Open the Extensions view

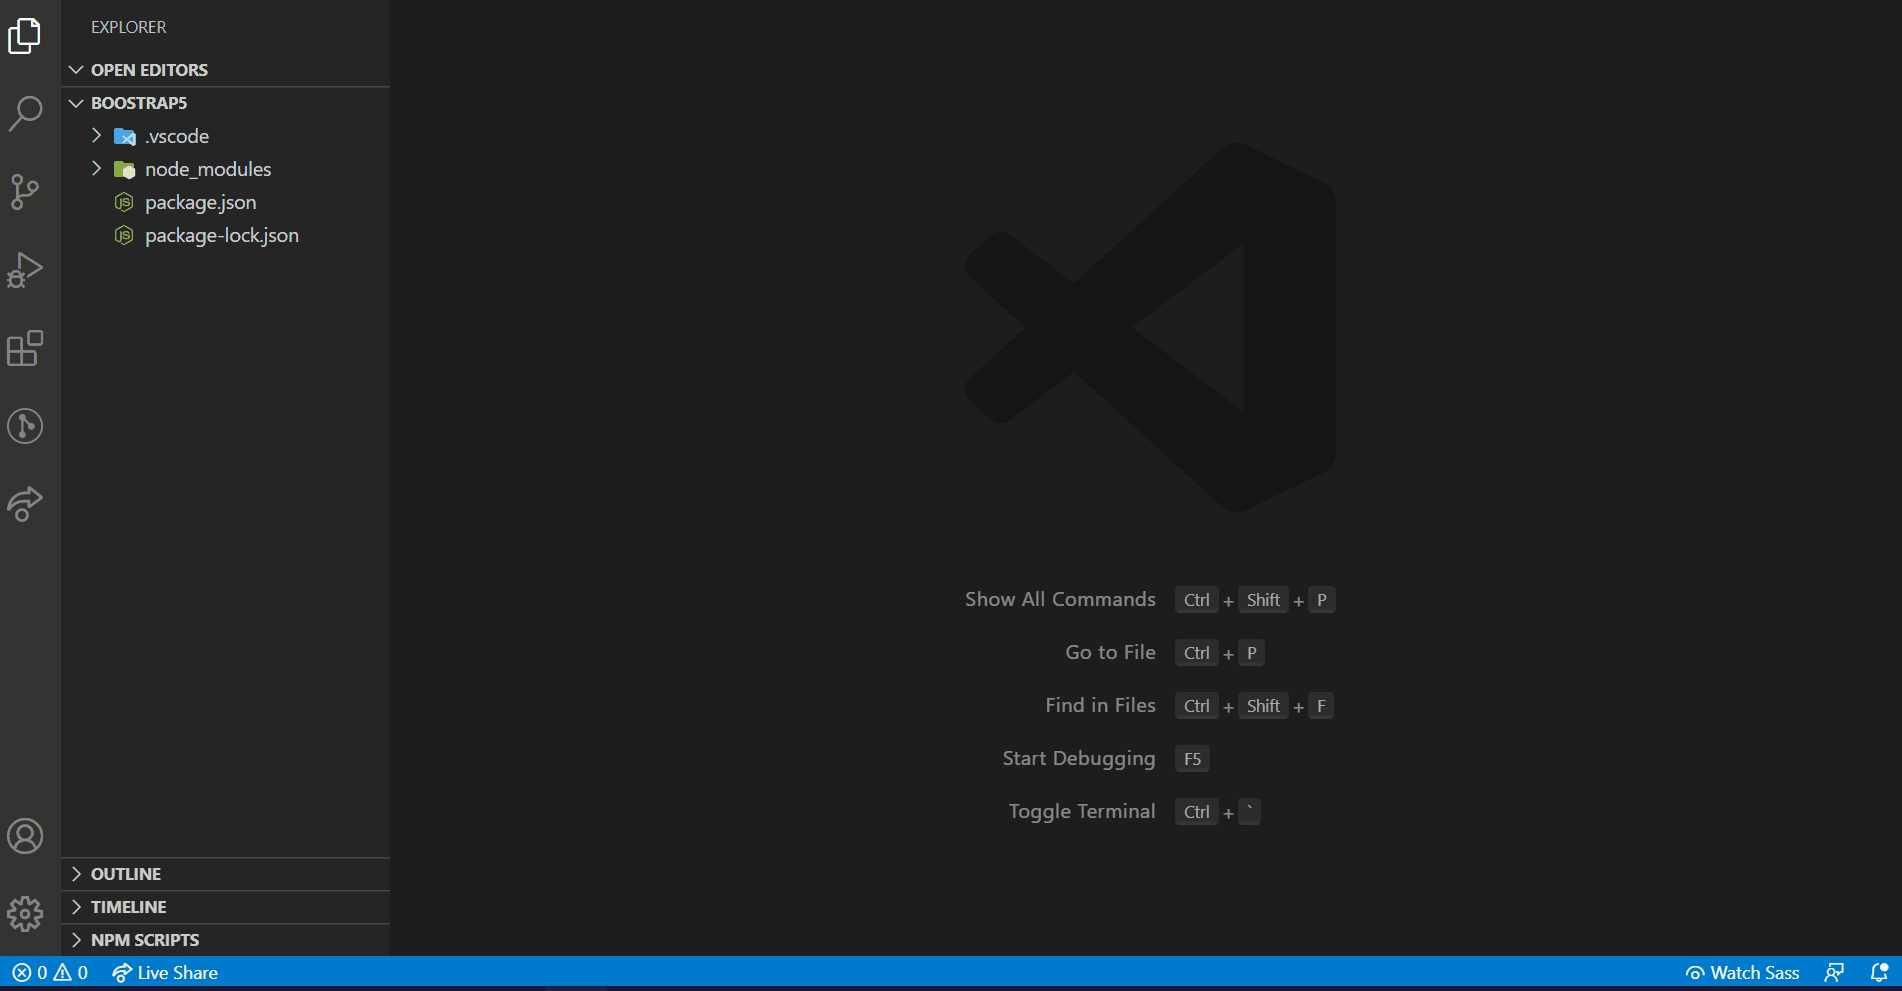pos(25,348)
